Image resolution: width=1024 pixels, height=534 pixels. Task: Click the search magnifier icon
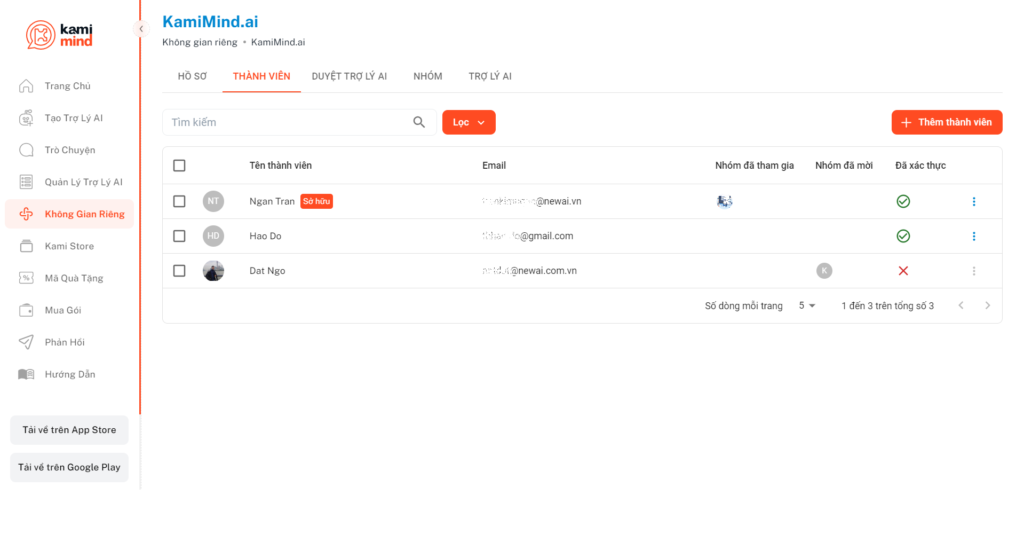419,122
